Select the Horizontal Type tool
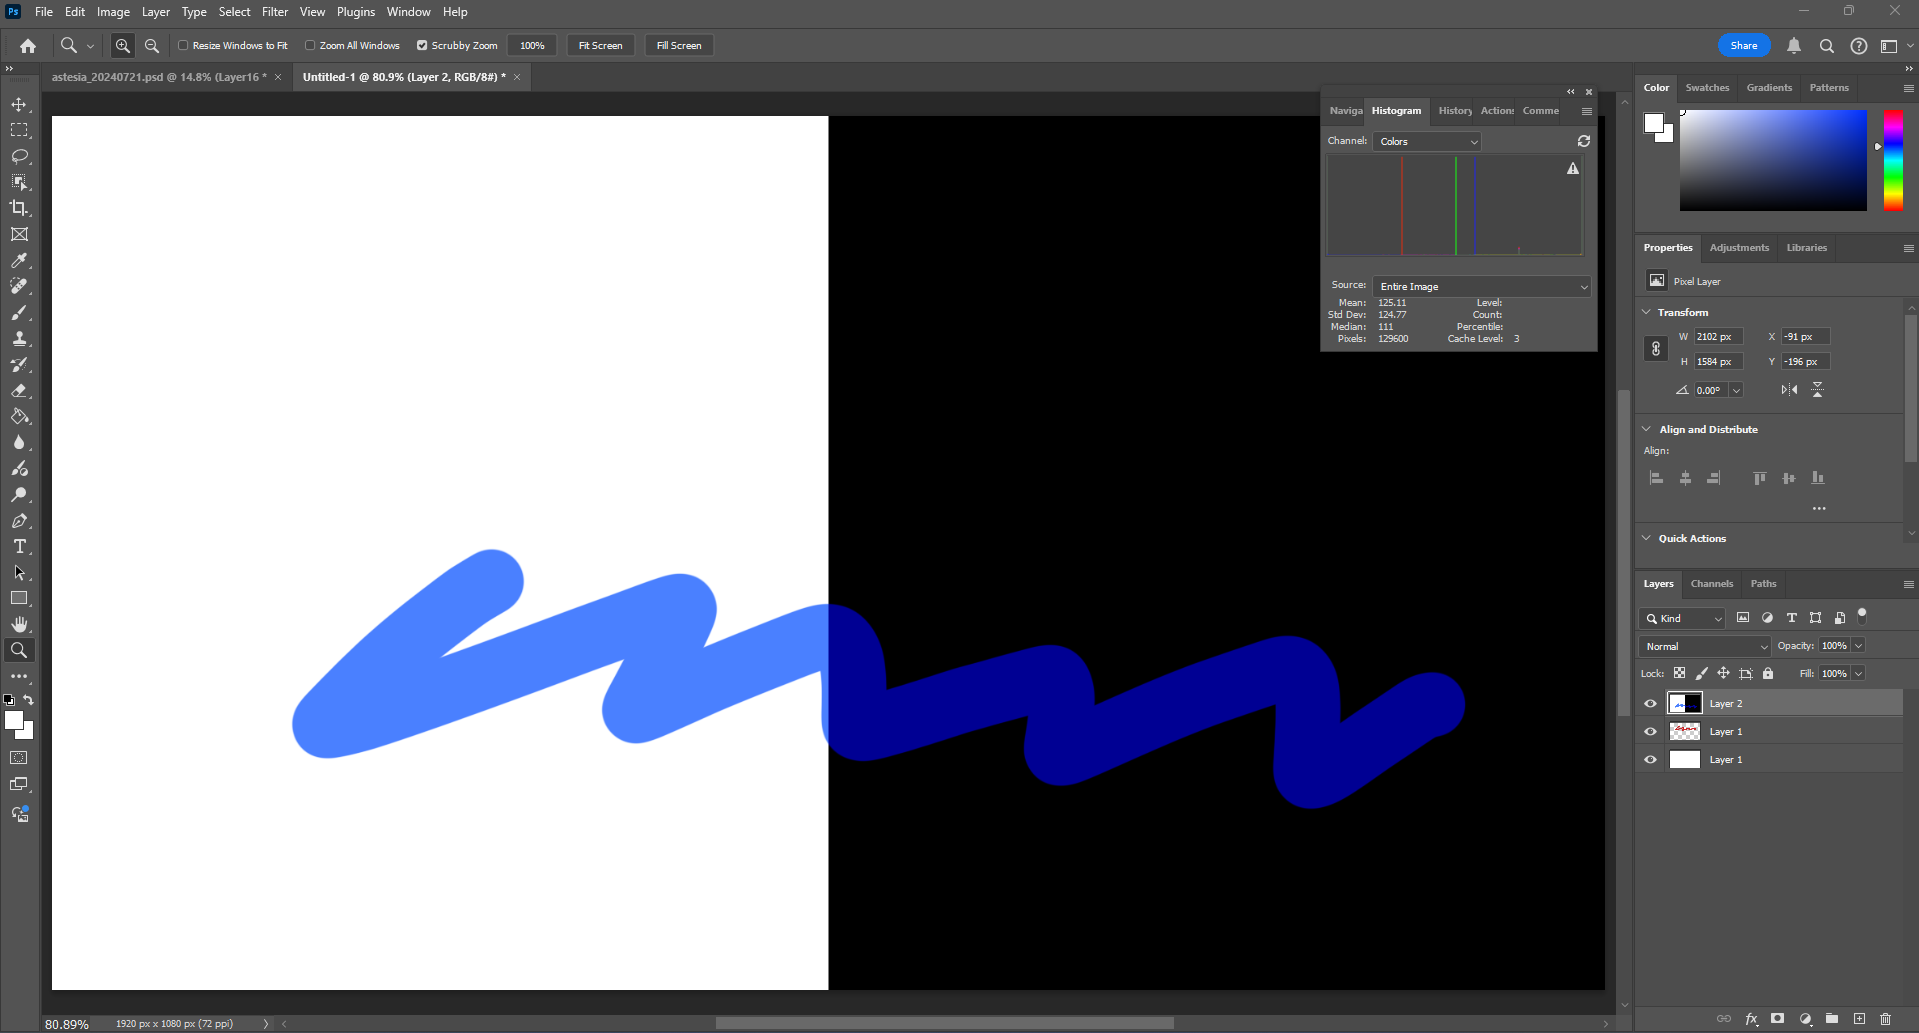Viewport: 1919px width, 1033px height. [19, 546]
